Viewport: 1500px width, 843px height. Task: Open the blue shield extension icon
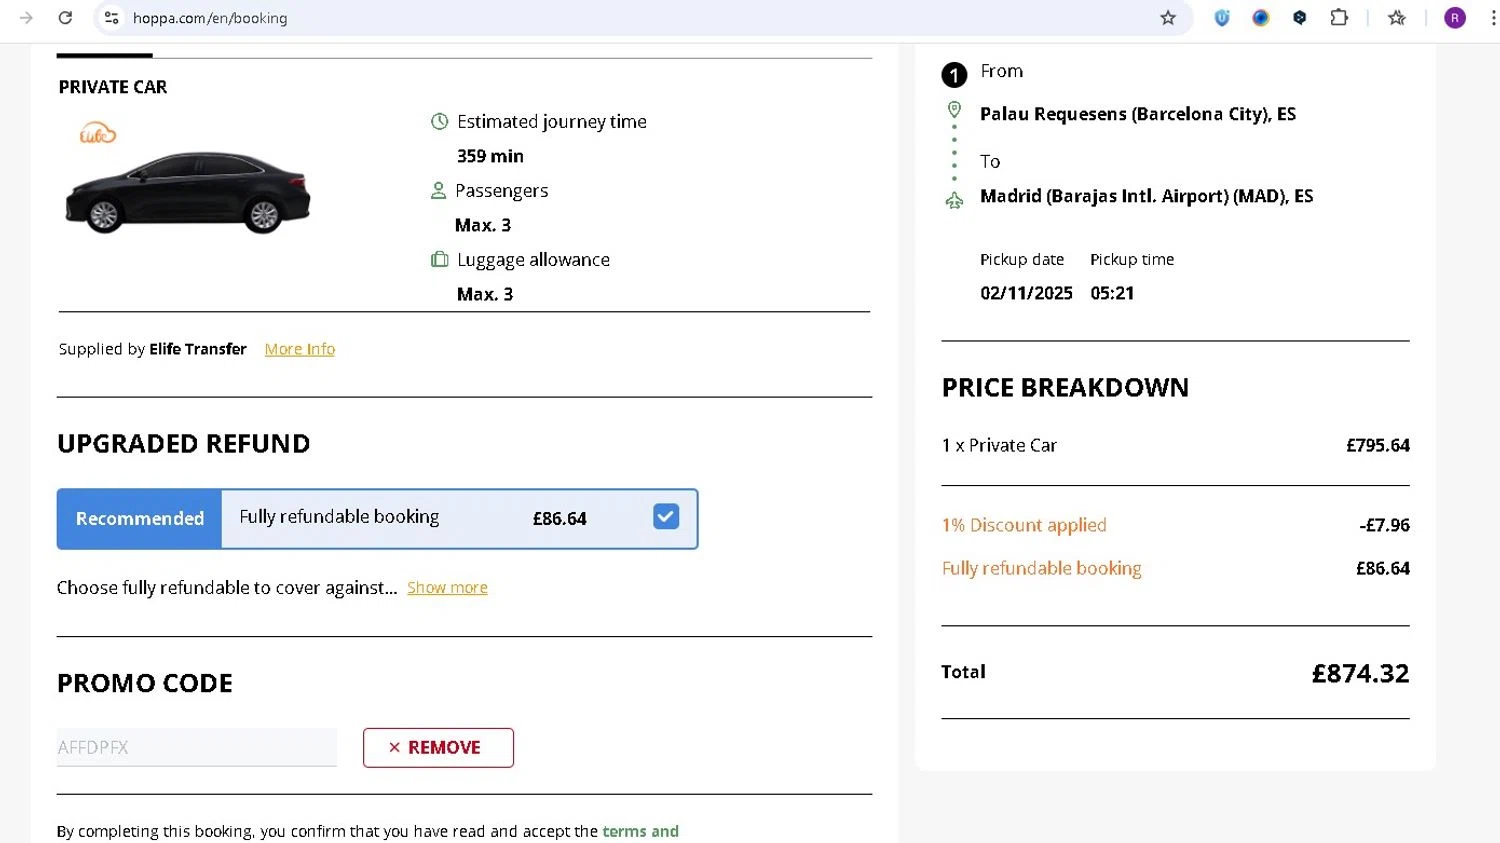point(1221,18)
